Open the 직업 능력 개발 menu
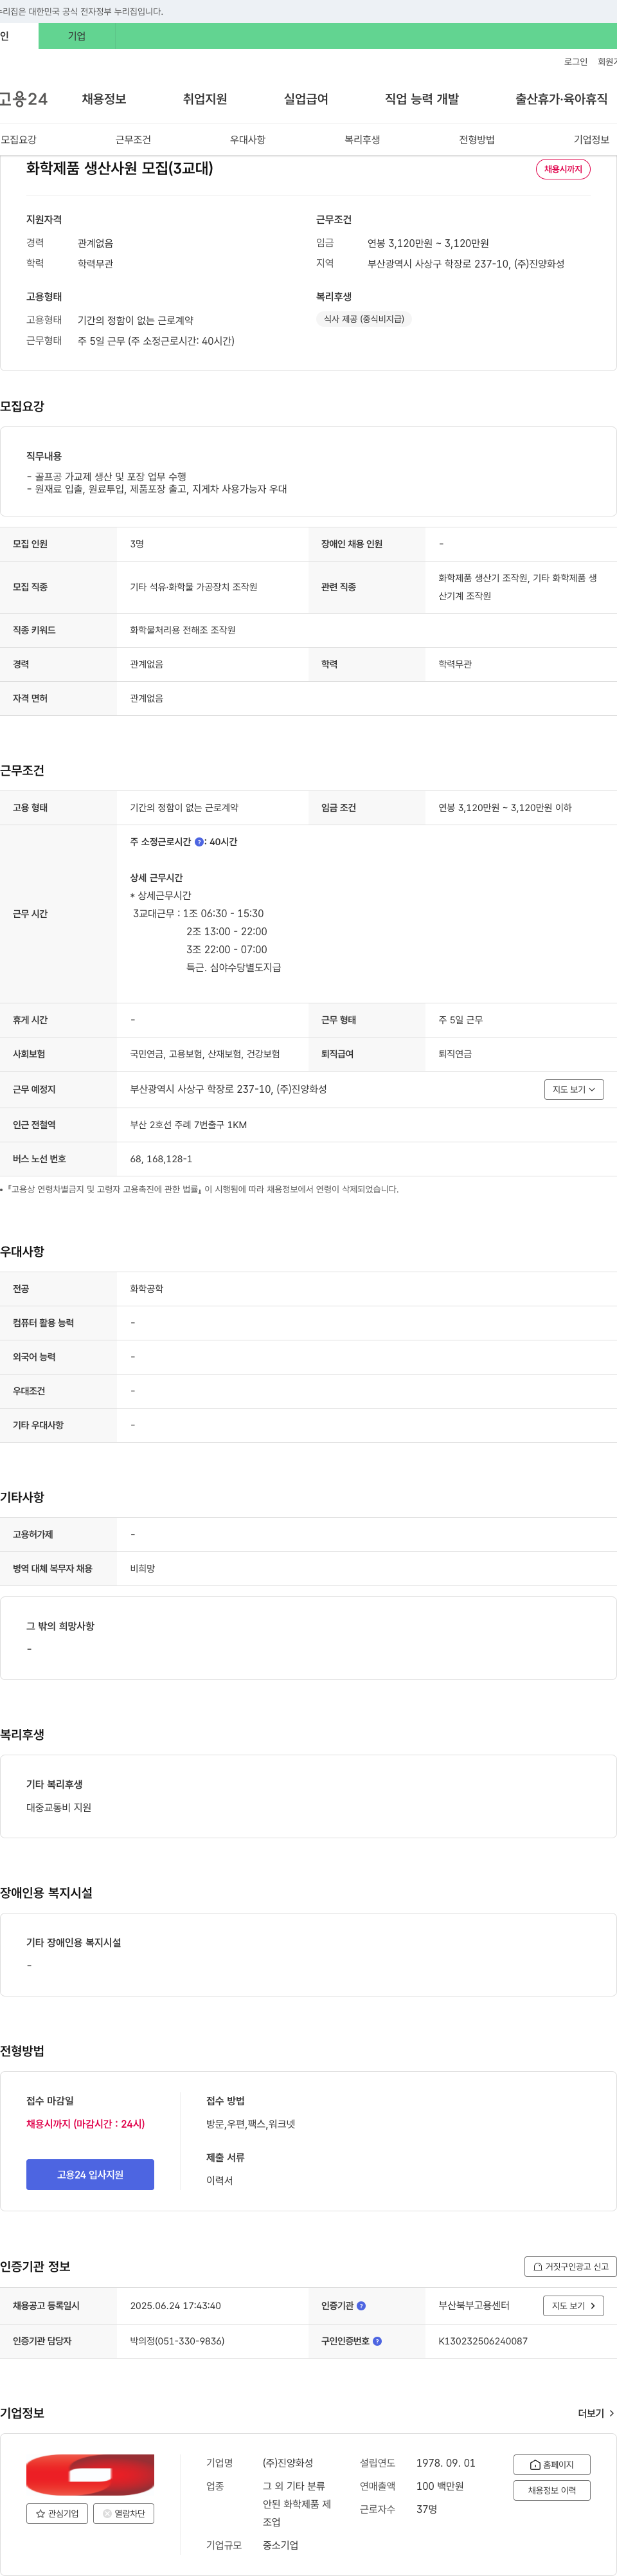Screen dimensions: 617x2576 422,99
